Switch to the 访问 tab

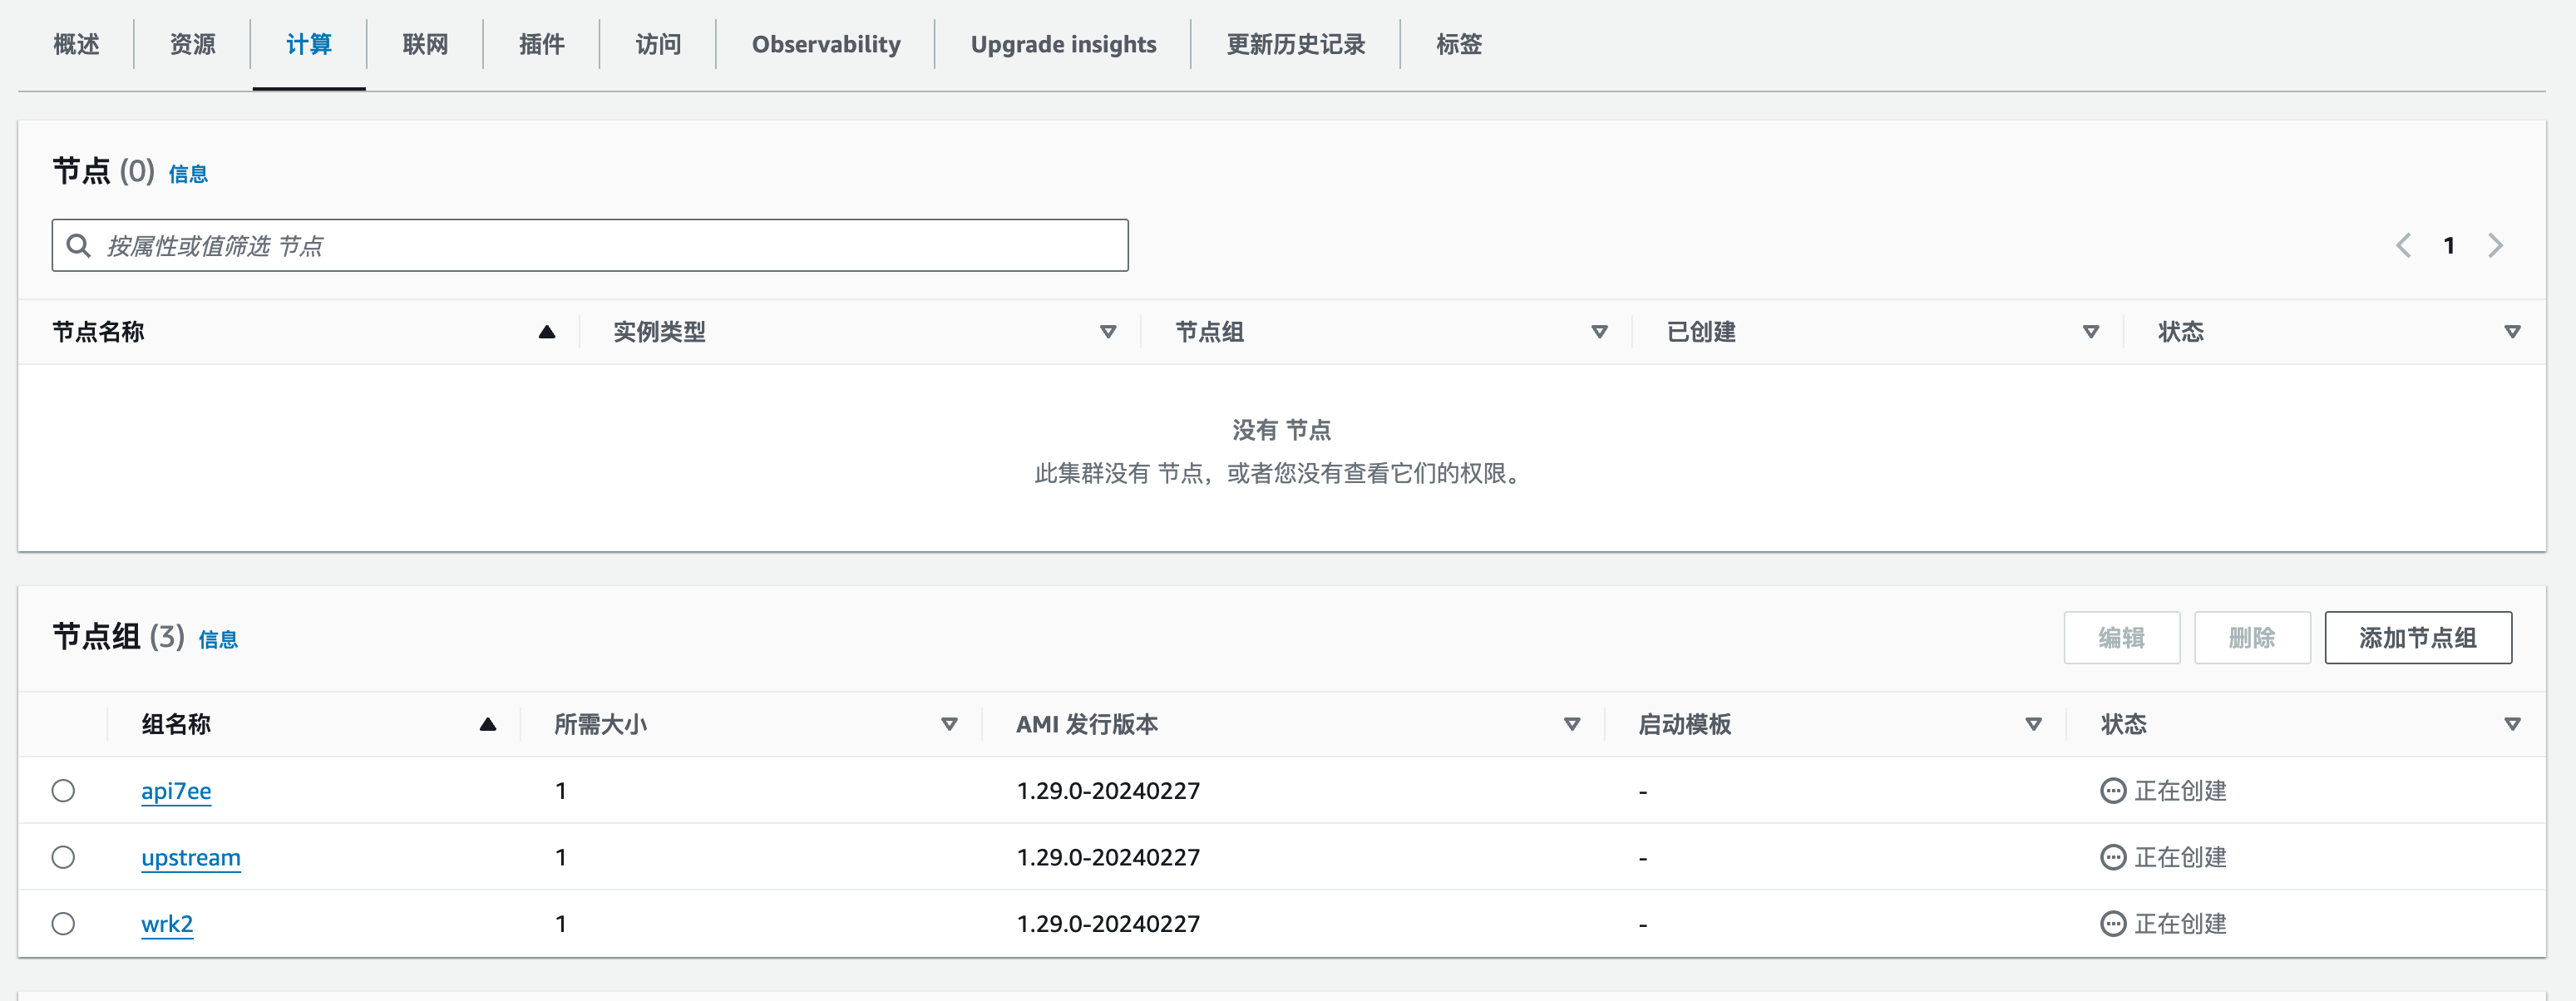pyautogui.click(x=658, y=45)
